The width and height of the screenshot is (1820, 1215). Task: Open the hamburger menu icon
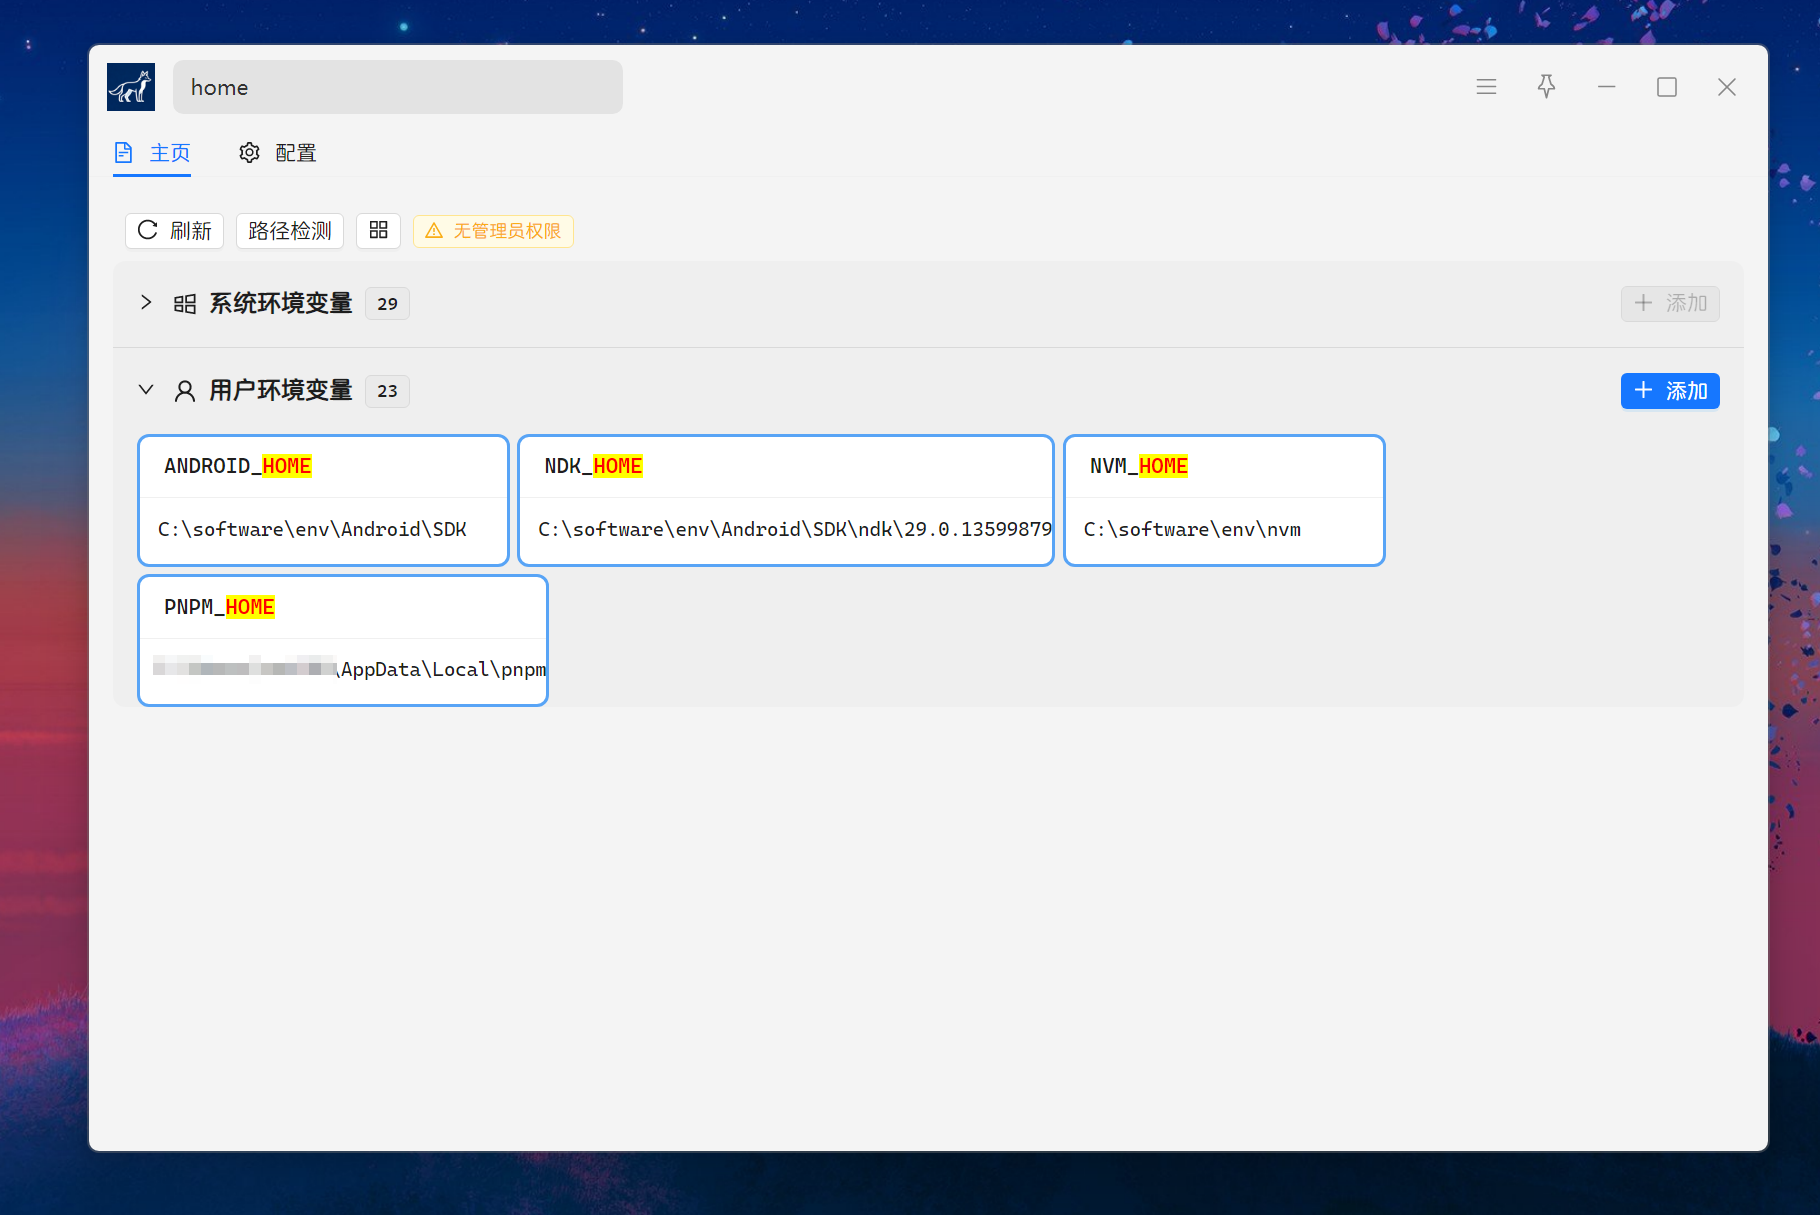[x=1486, y=87]
